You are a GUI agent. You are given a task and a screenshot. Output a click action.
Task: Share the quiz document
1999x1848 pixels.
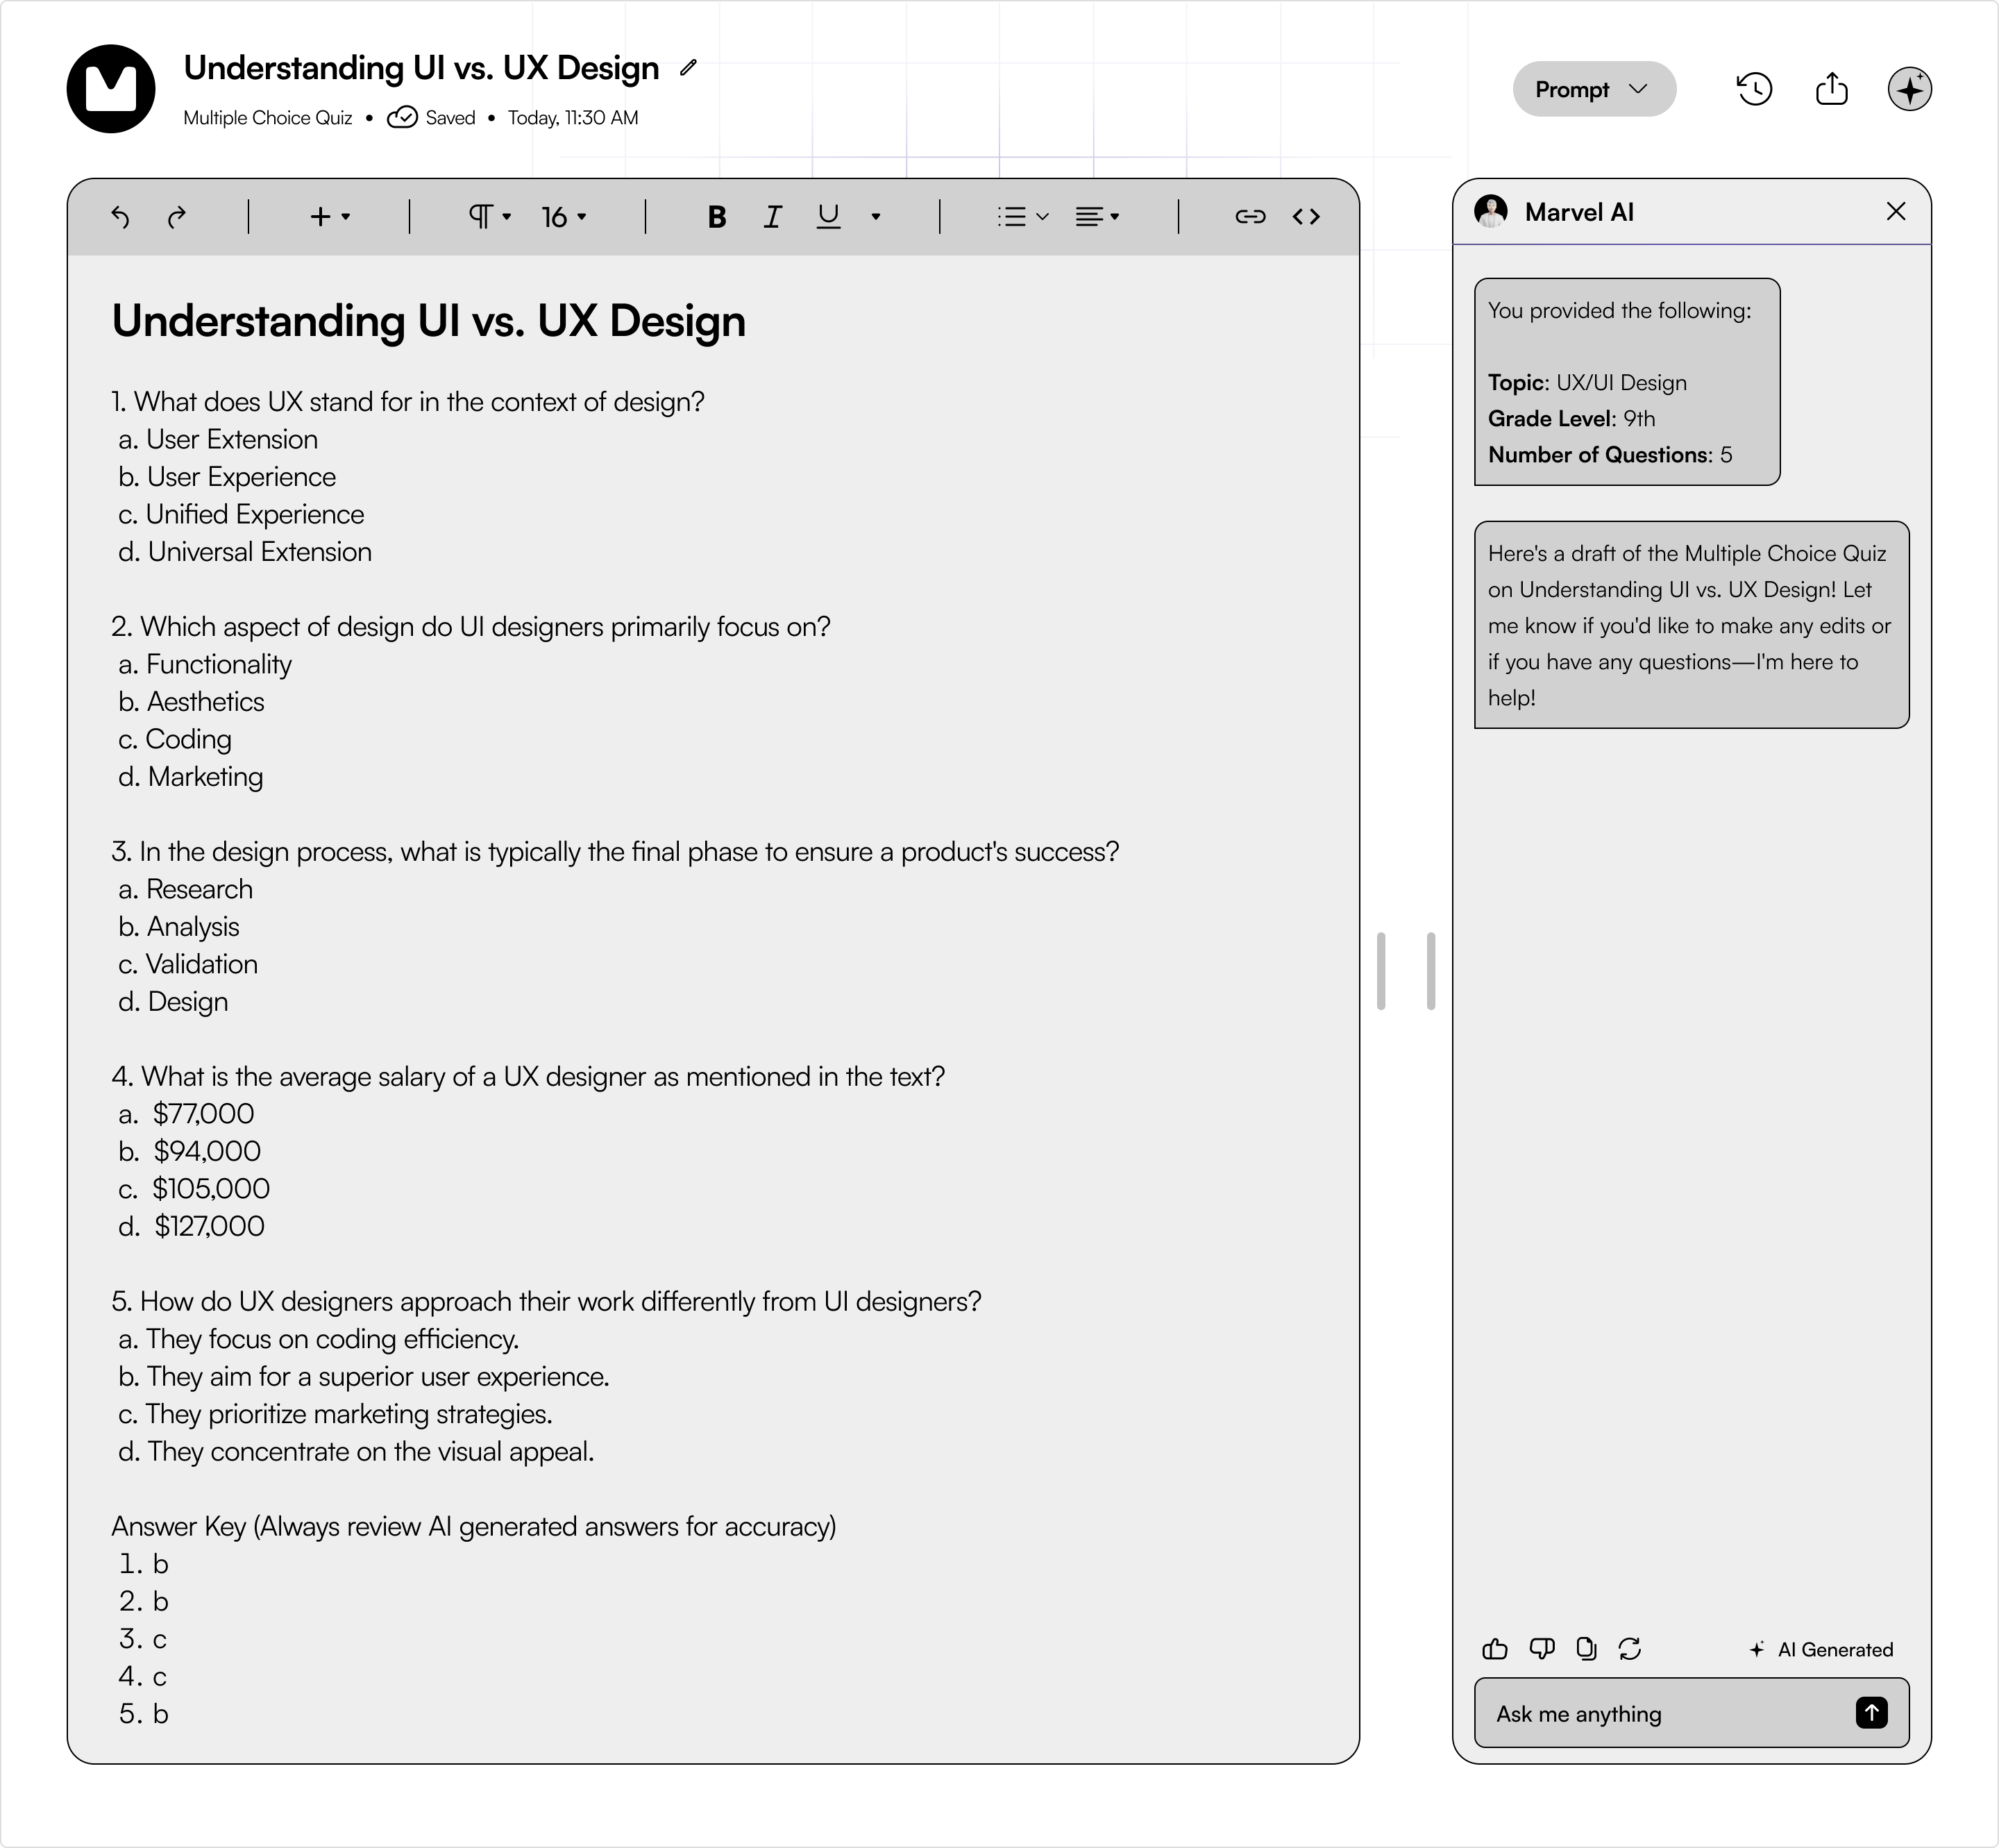pyautogui.click(x=1832, y=89)
